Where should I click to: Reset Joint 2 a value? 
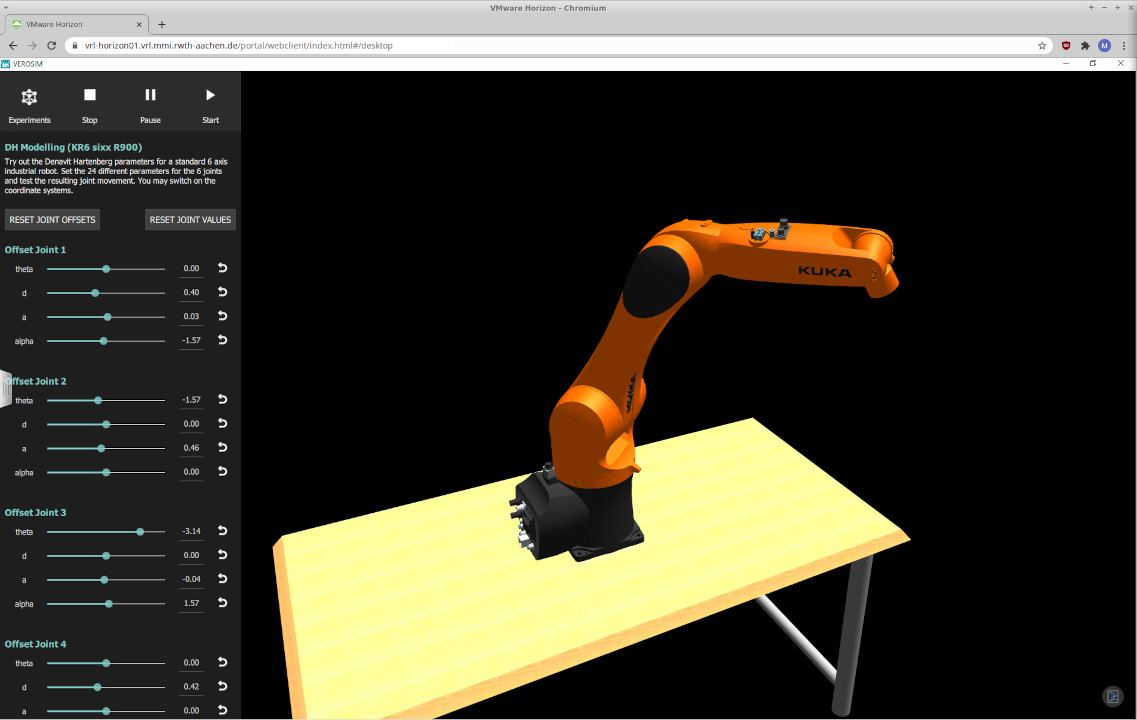coord(223,447)
